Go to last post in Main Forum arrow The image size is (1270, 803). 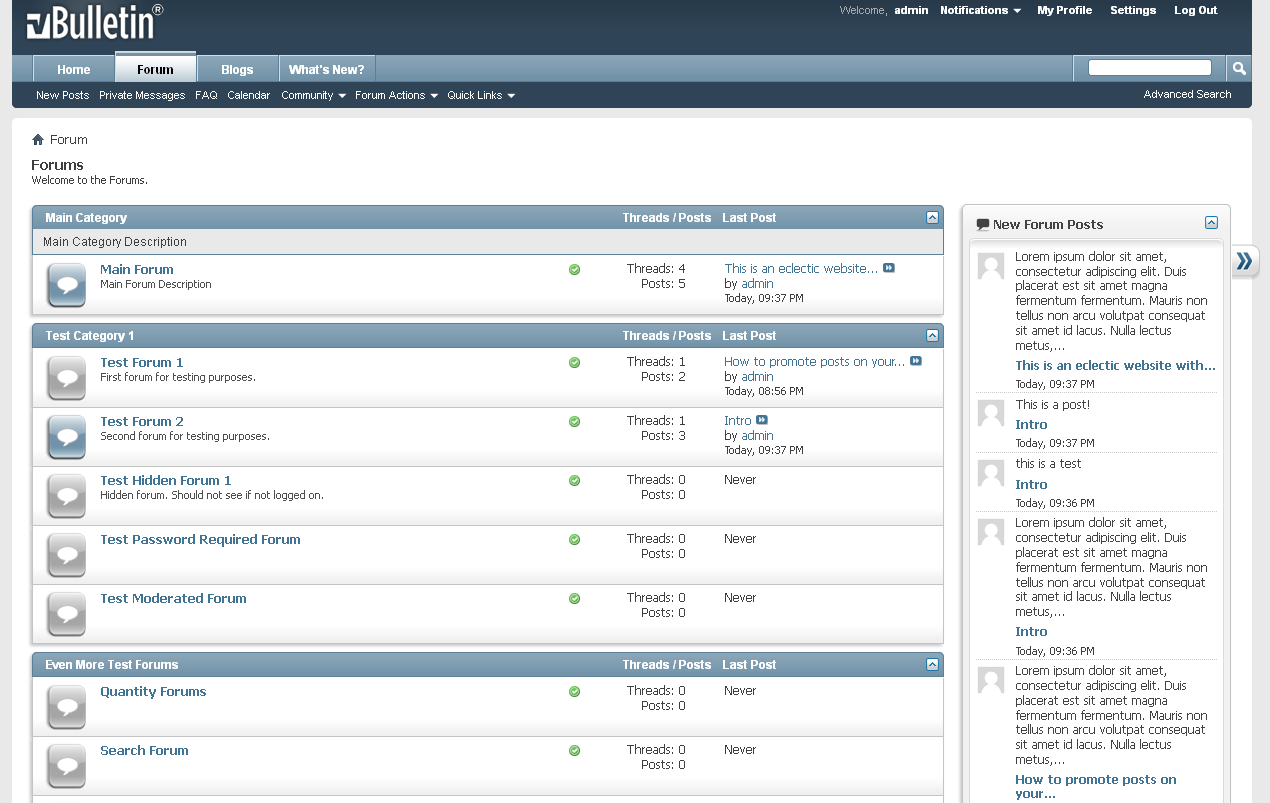889,268
